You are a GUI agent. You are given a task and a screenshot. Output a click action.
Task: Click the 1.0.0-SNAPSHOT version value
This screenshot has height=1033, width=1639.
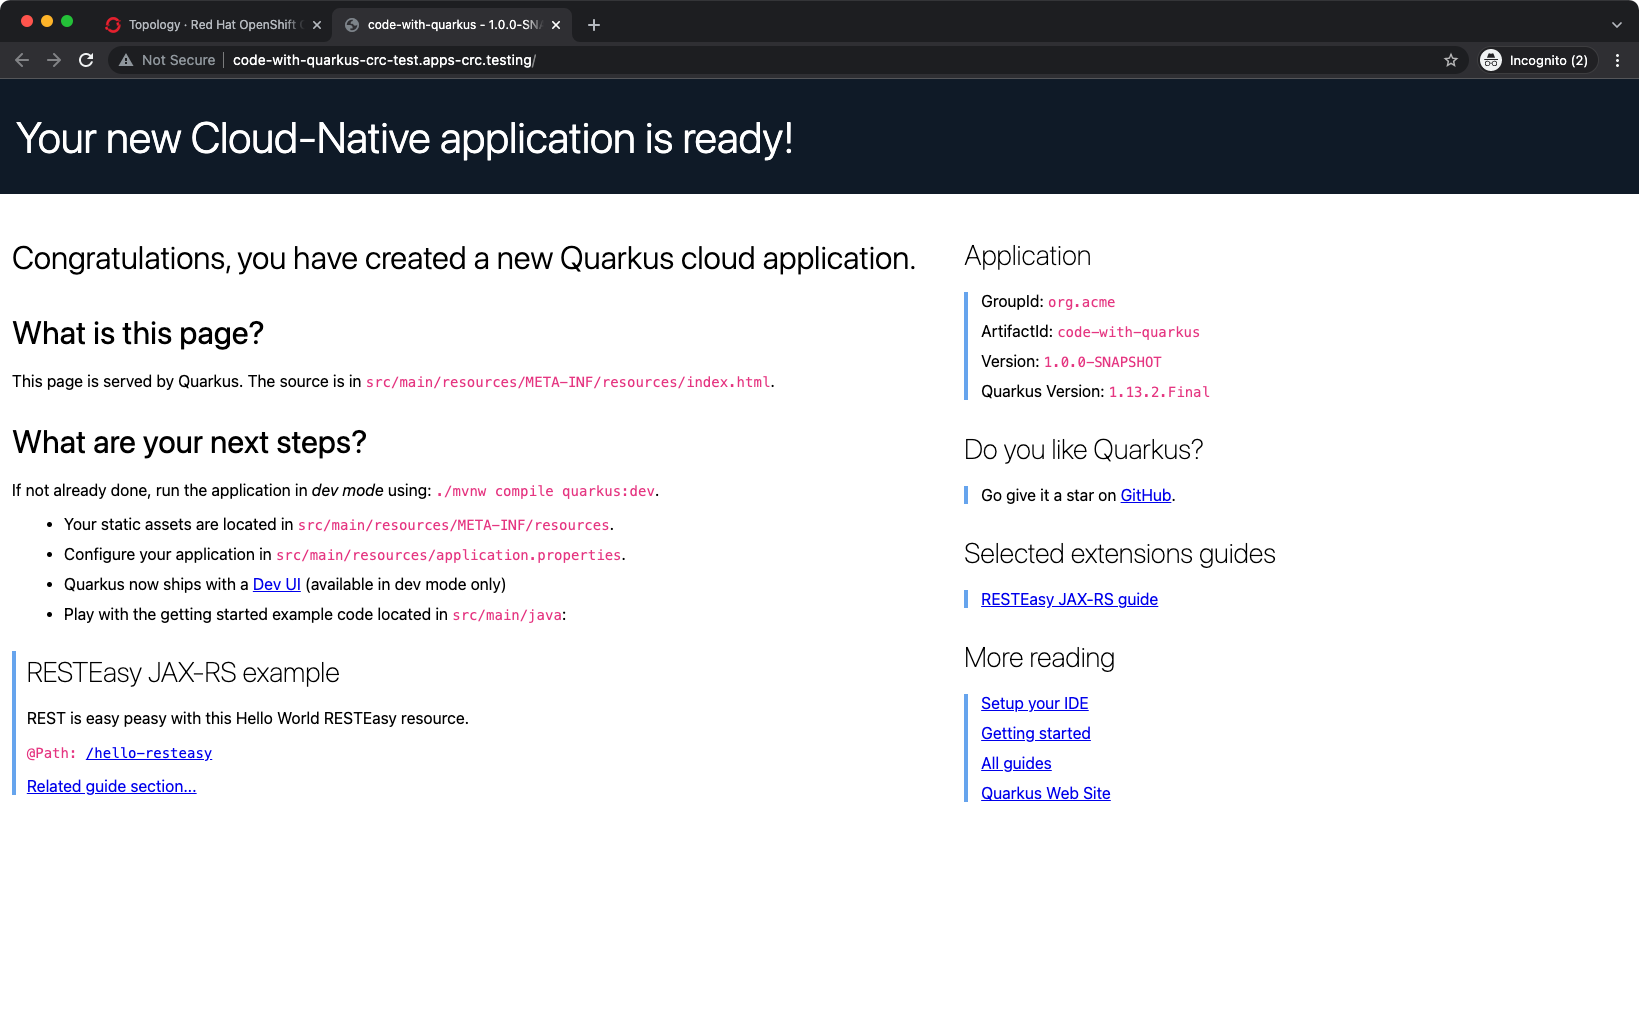pos(1103,362)
